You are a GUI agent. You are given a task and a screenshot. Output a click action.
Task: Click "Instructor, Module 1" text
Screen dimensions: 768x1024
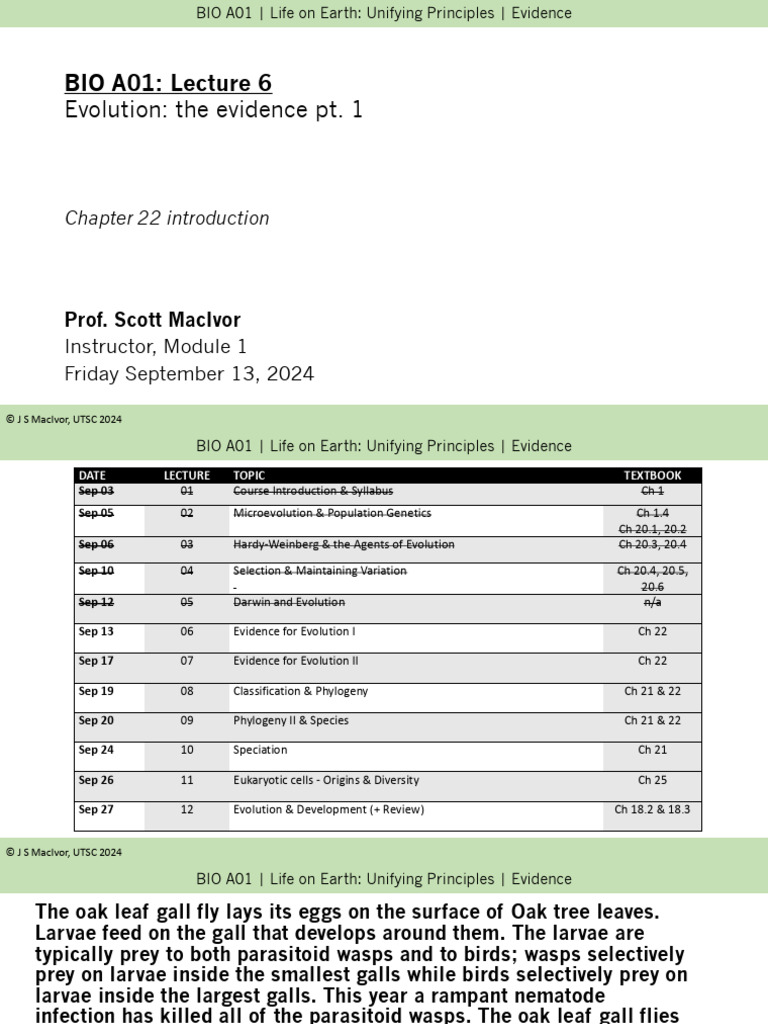(155, 347)
